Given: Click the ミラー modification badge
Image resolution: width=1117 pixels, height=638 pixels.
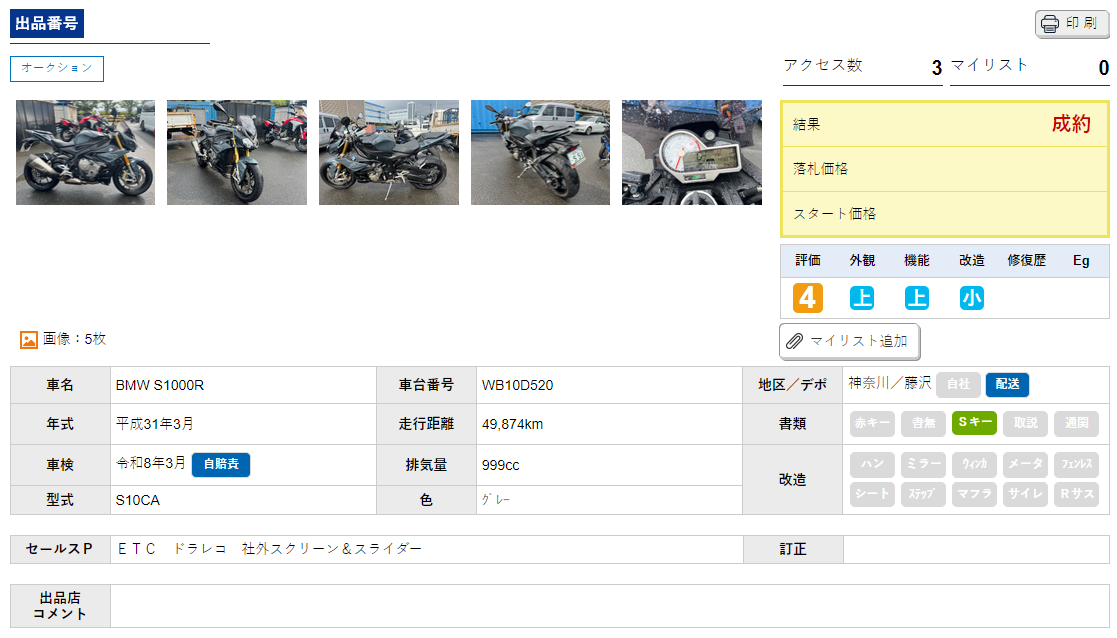Looking at the screenshot, I should coord(923,464).
